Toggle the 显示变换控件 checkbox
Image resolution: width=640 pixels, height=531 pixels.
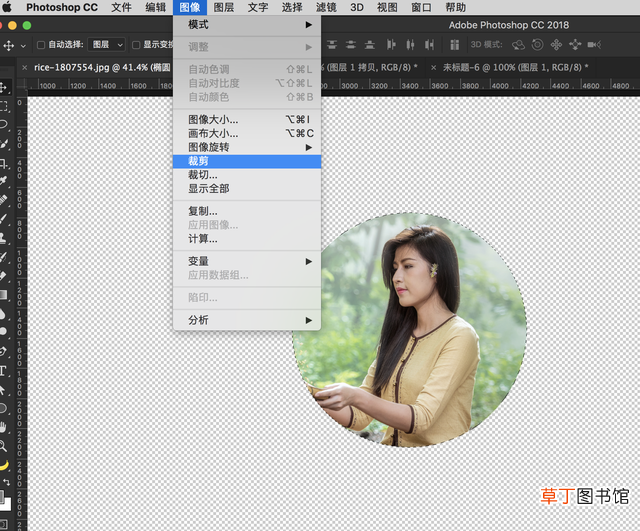pyautogui.click(x=136, y=45)
